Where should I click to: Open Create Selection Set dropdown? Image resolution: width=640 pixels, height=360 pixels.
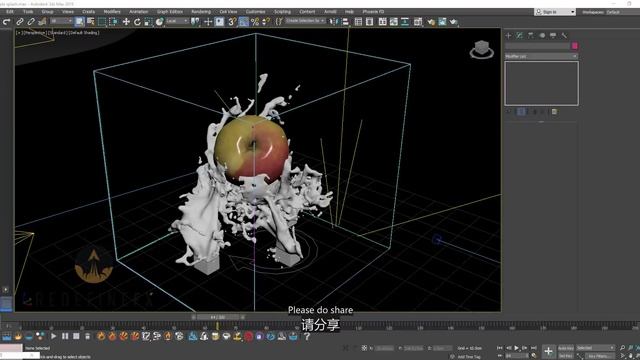click(305, 21)
